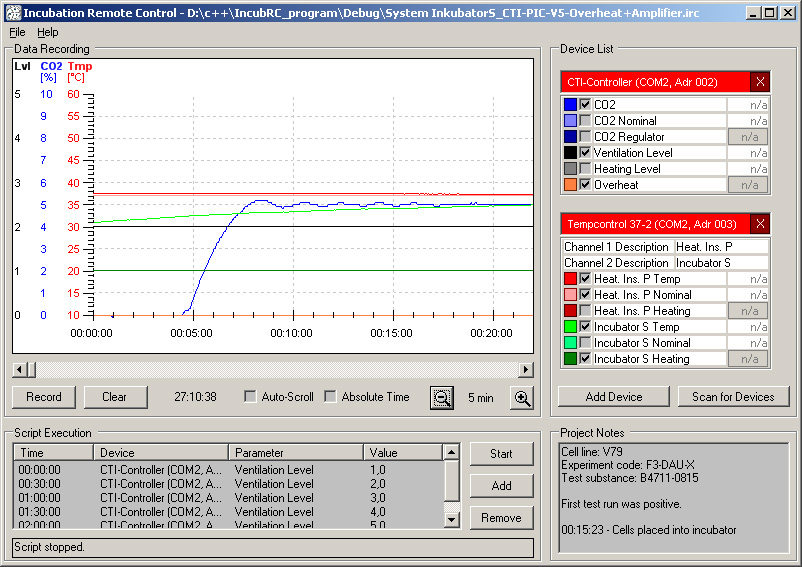Image resolution: width=802 pixels, height=567 pixels.
Task: Check the Heating Level checkbox
Action: [585, 169]
